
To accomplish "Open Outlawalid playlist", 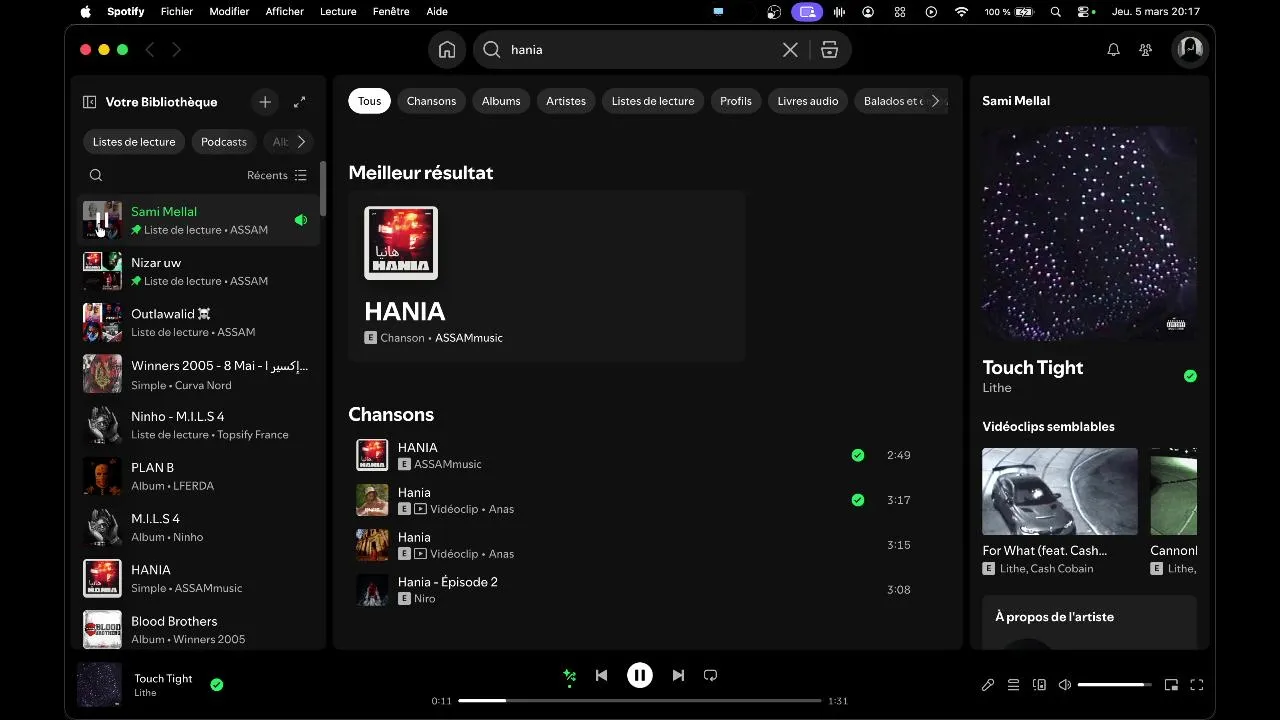I will 200,322.
